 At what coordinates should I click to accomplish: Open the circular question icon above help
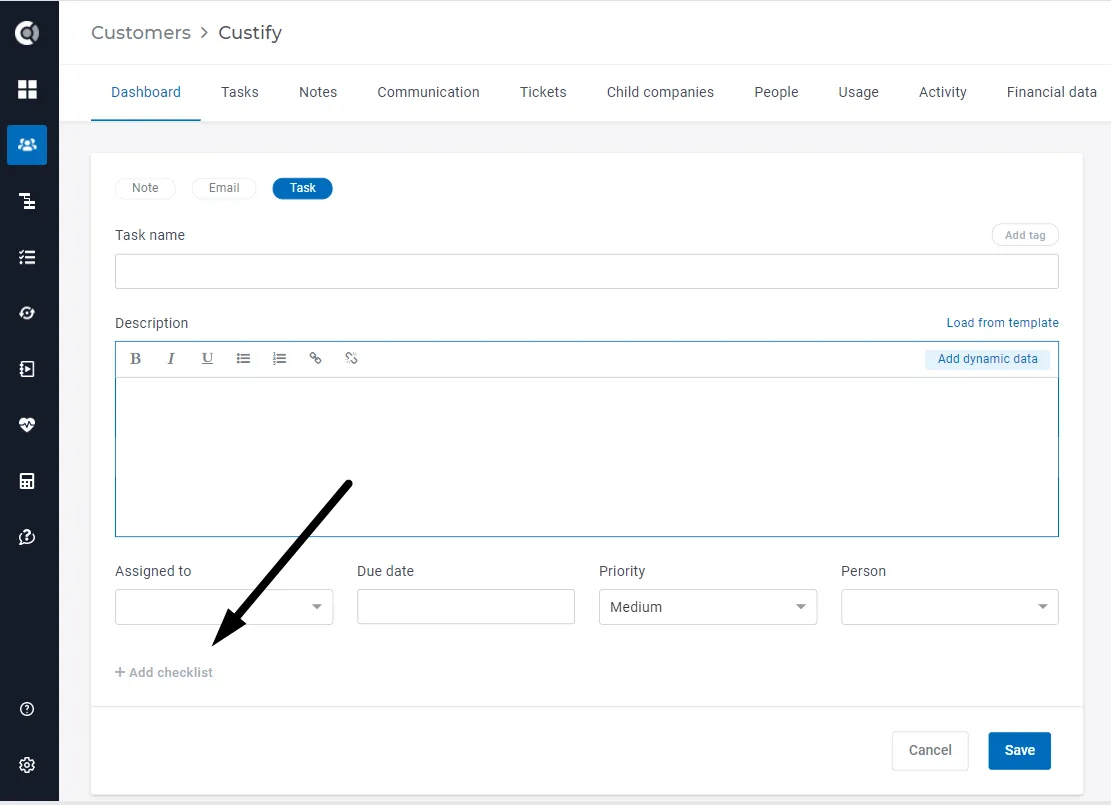(27, 537)
